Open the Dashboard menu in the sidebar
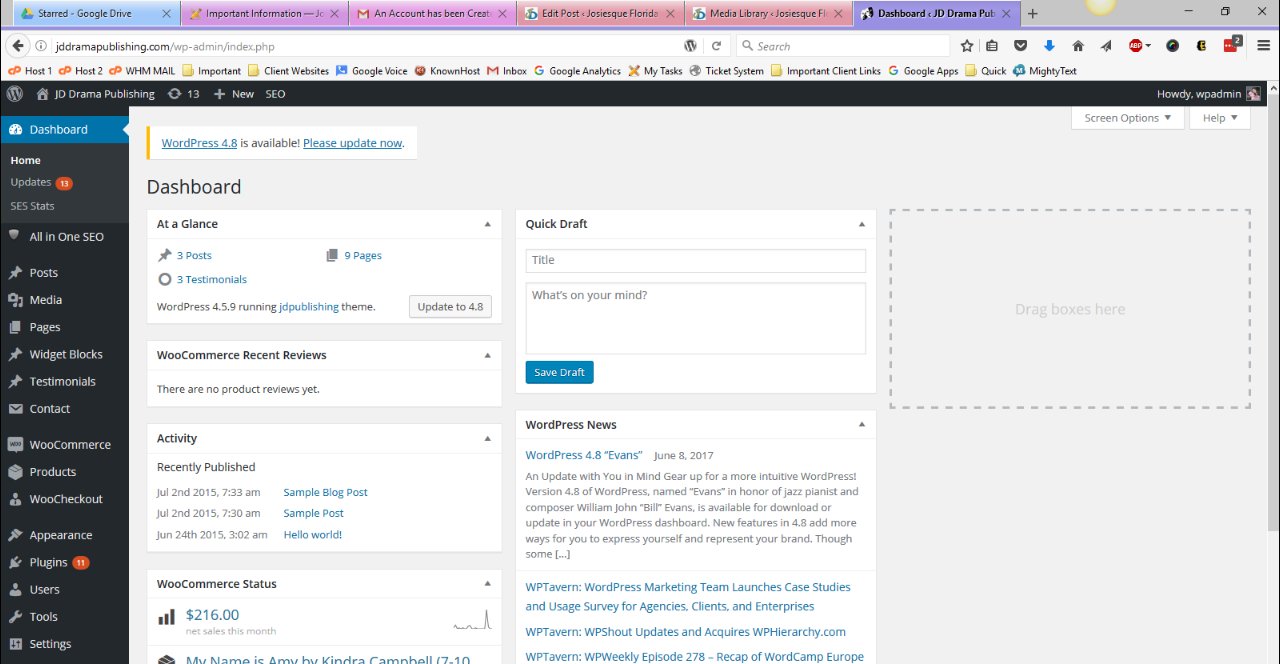 pos(64,129)
